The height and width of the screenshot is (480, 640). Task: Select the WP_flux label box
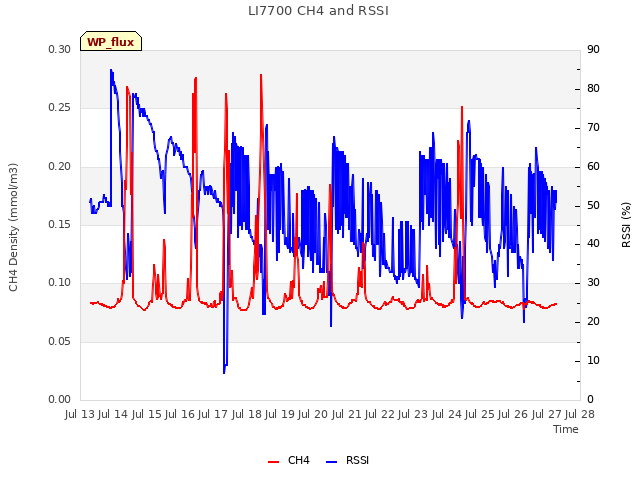click(x=111, y=41)
